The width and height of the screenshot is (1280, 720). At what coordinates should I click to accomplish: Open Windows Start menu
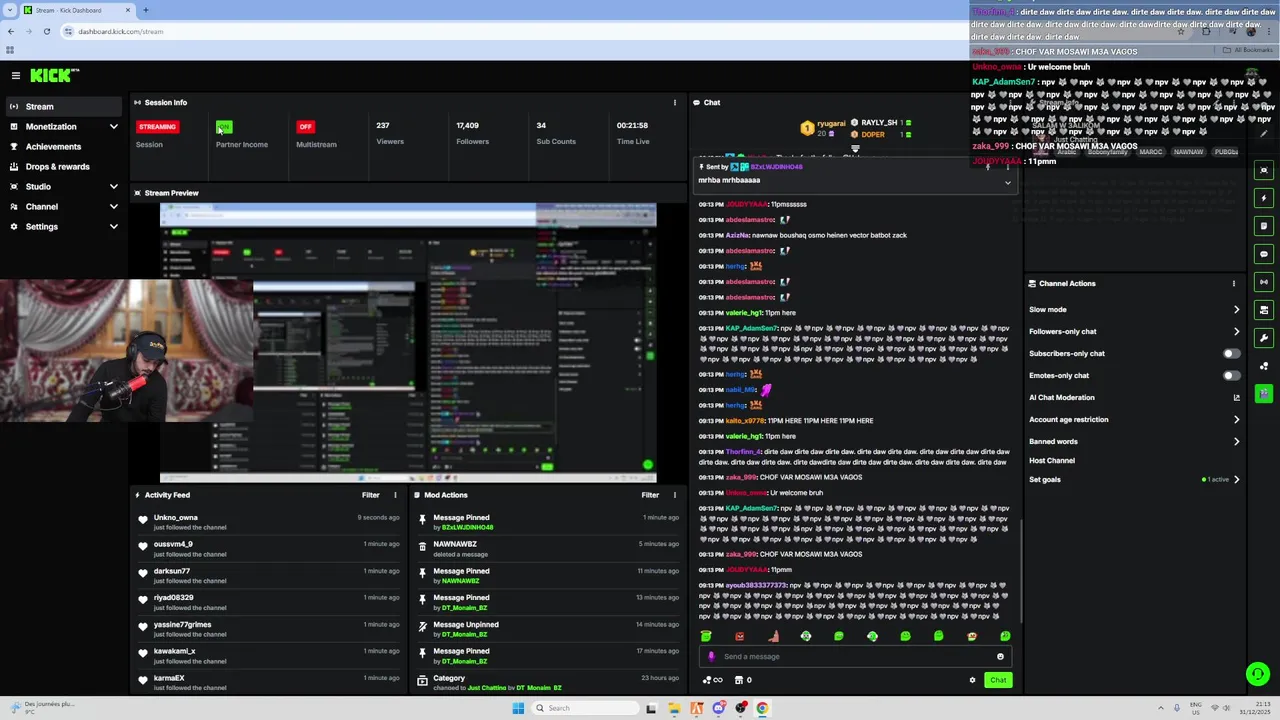tap(518, 708)
